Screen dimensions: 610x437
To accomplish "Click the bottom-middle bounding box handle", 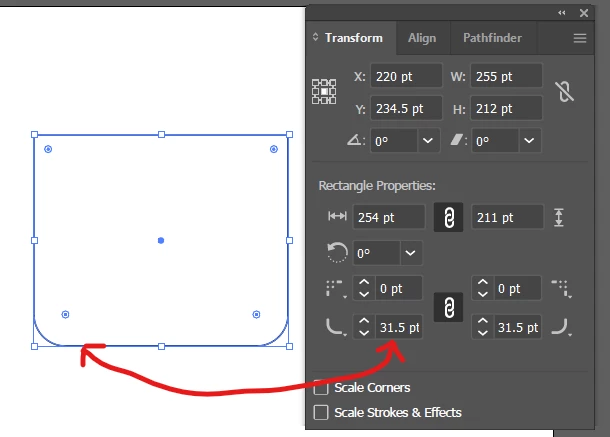I will [161, 346].
